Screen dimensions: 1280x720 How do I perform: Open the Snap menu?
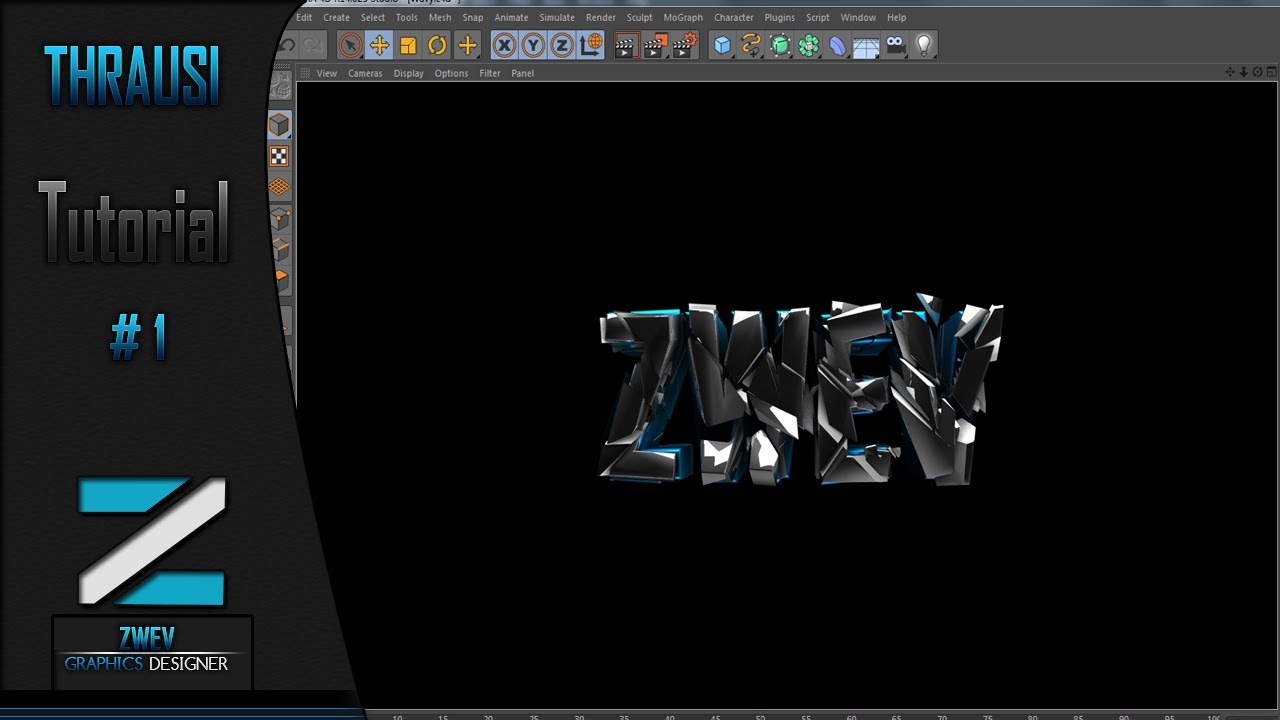(473, 17)
